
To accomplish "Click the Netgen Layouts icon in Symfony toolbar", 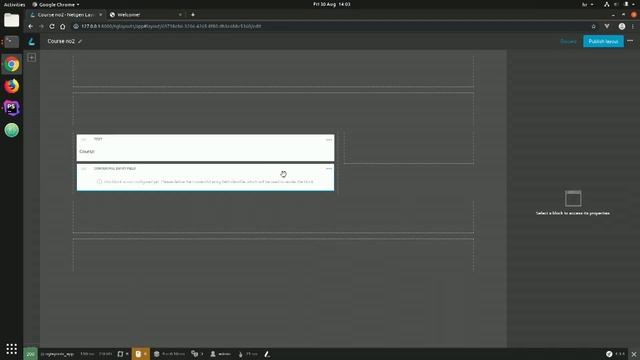I will [x=267, y=354].
